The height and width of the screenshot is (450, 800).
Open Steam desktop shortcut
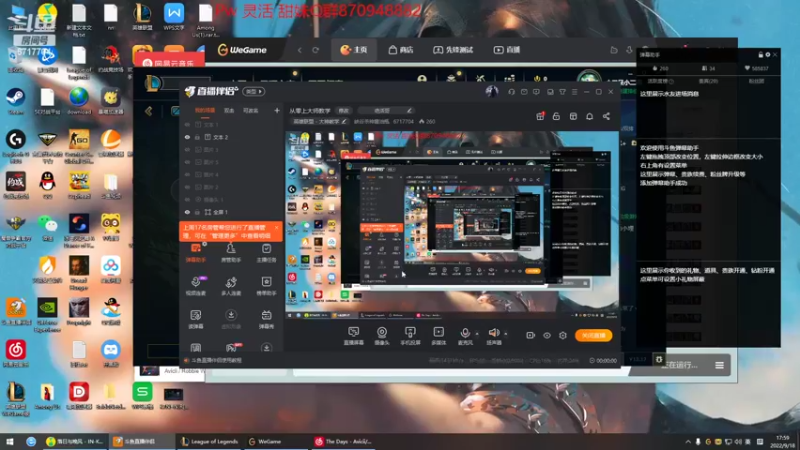coord(15,101)
